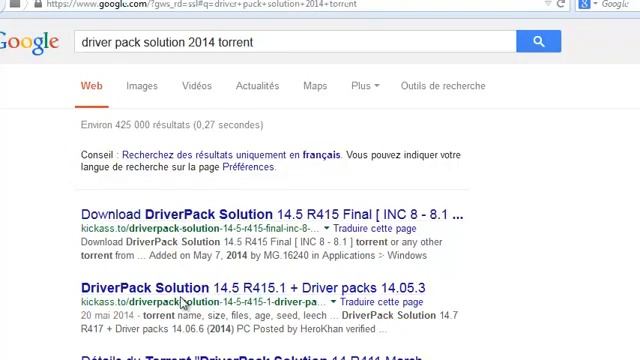Click snippet text 'Added on May 7, 2014'

(198, 256)
